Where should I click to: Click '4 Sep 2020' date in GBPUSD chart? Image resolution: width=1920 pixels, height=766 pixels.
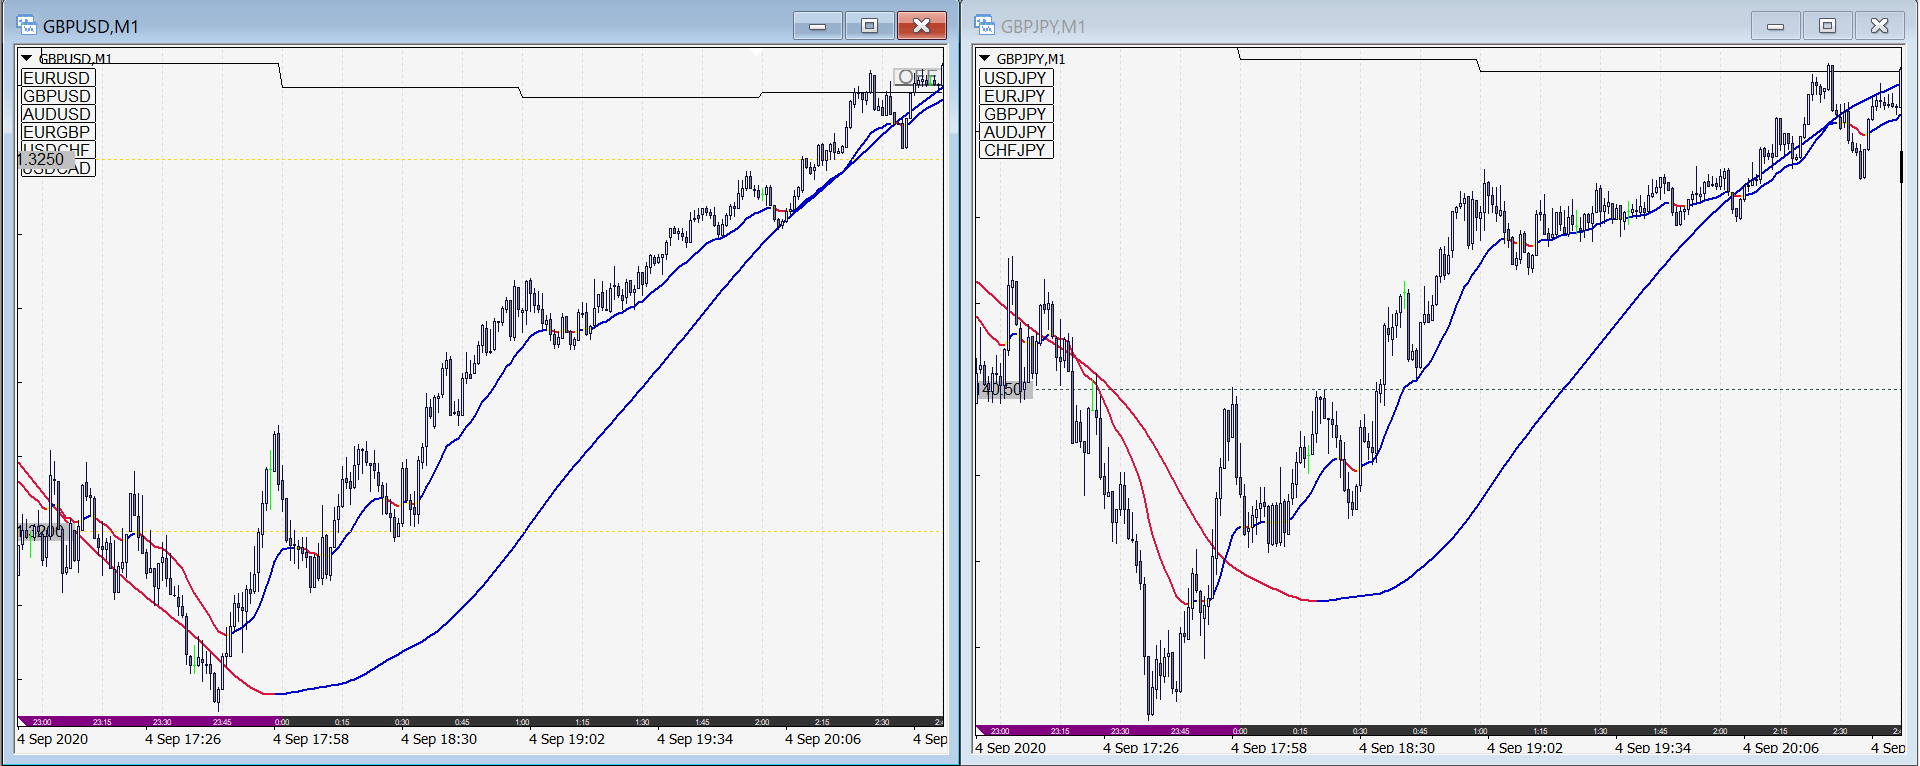coord(53,739)
